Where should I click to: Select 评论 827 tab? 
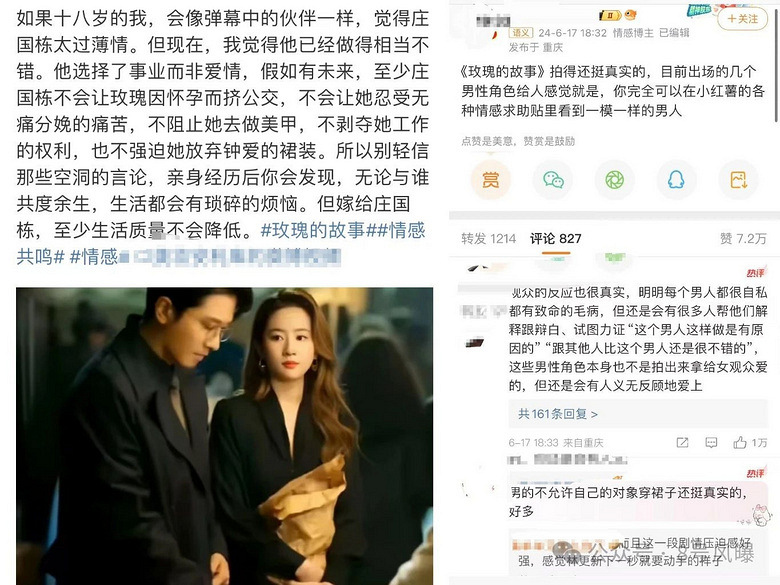point(556,239)
